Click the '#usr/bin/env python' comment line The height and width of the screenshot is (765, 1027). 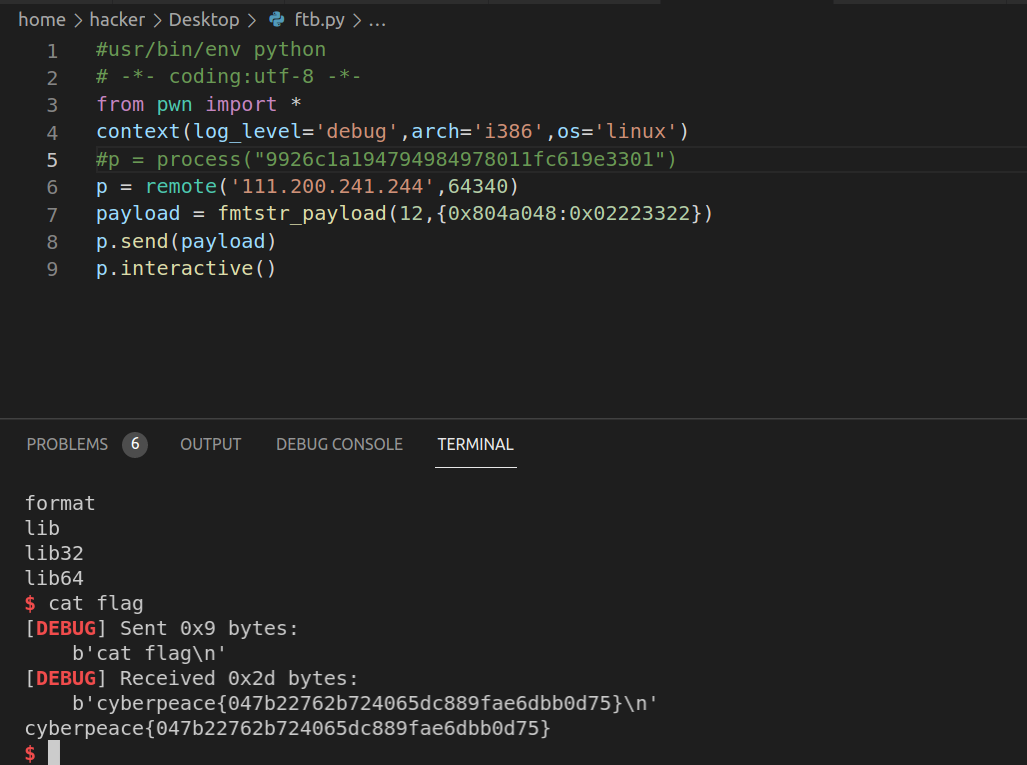211,50
